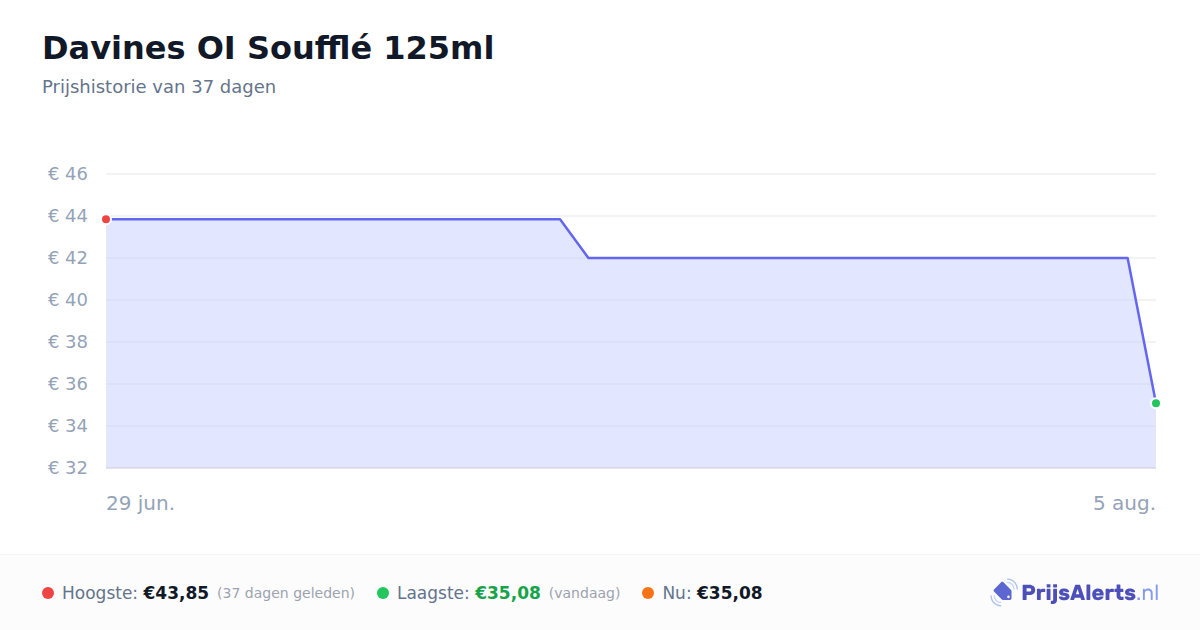Open the PrijsAlerts.nl brand link
Viewport: 1200px width, 630px height.
pyautogui.click(x=1075, y=593)
